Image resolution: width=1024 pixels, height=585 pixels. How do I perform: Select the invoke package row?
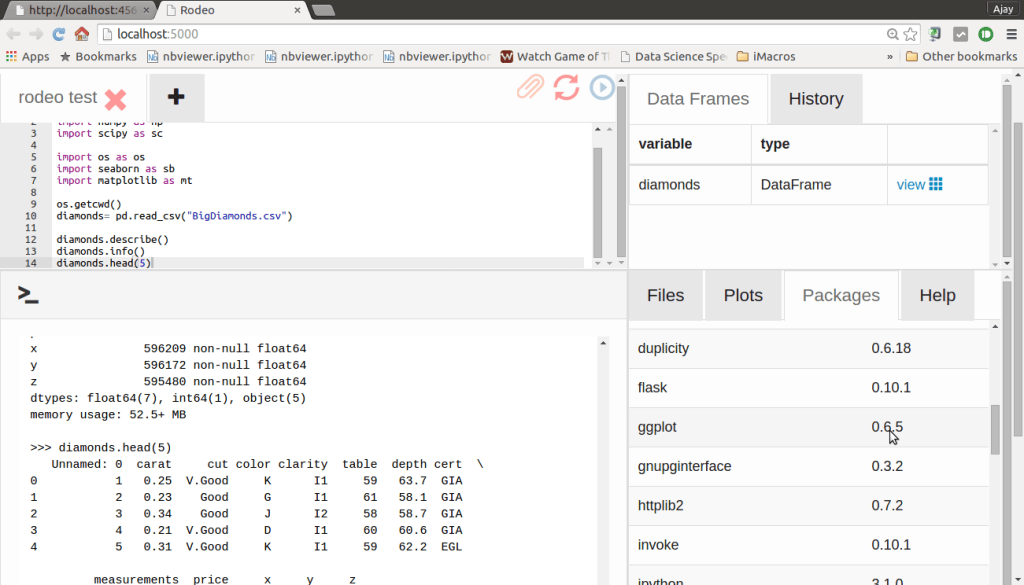coord(808,545)
